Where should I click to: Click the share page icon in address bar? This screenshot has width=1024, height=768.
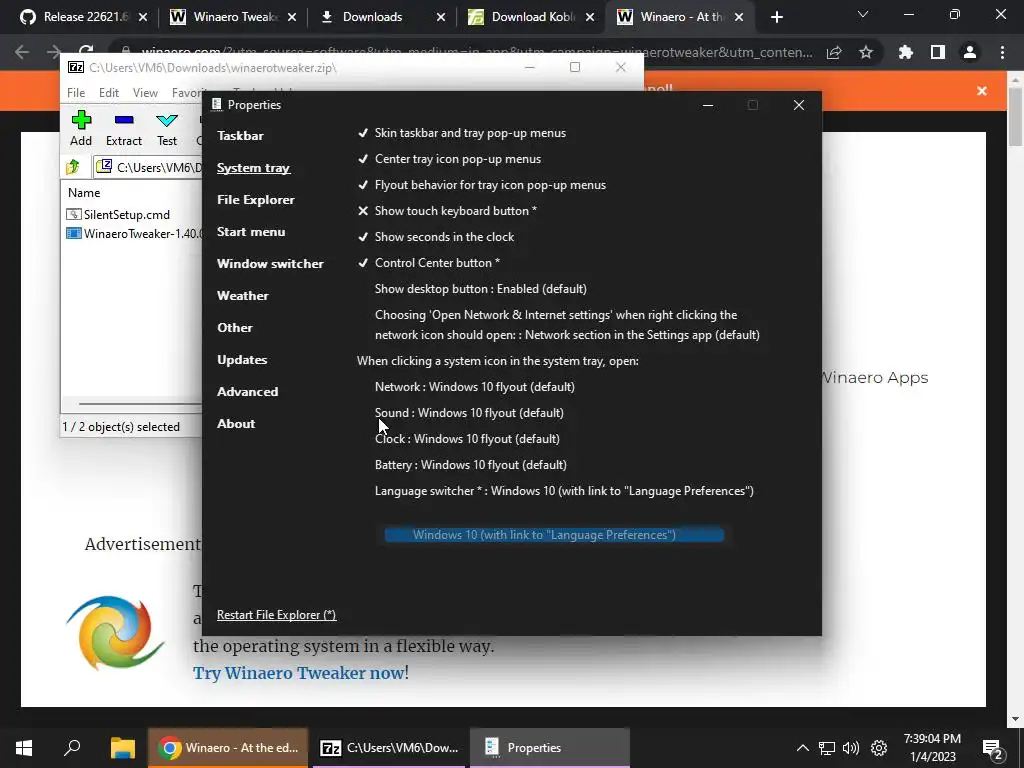pos(834,52)
